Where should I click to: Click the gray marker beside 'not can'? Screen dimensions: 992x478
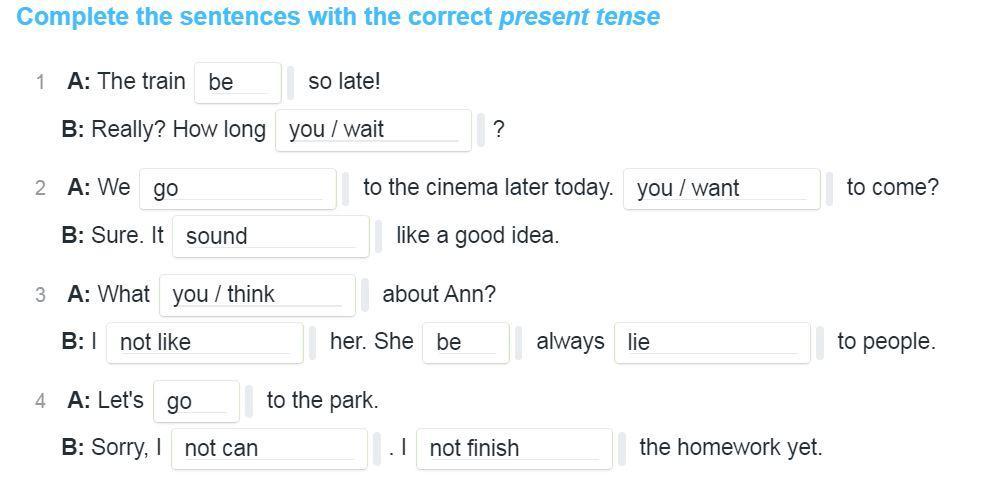(x=377, y=448)
